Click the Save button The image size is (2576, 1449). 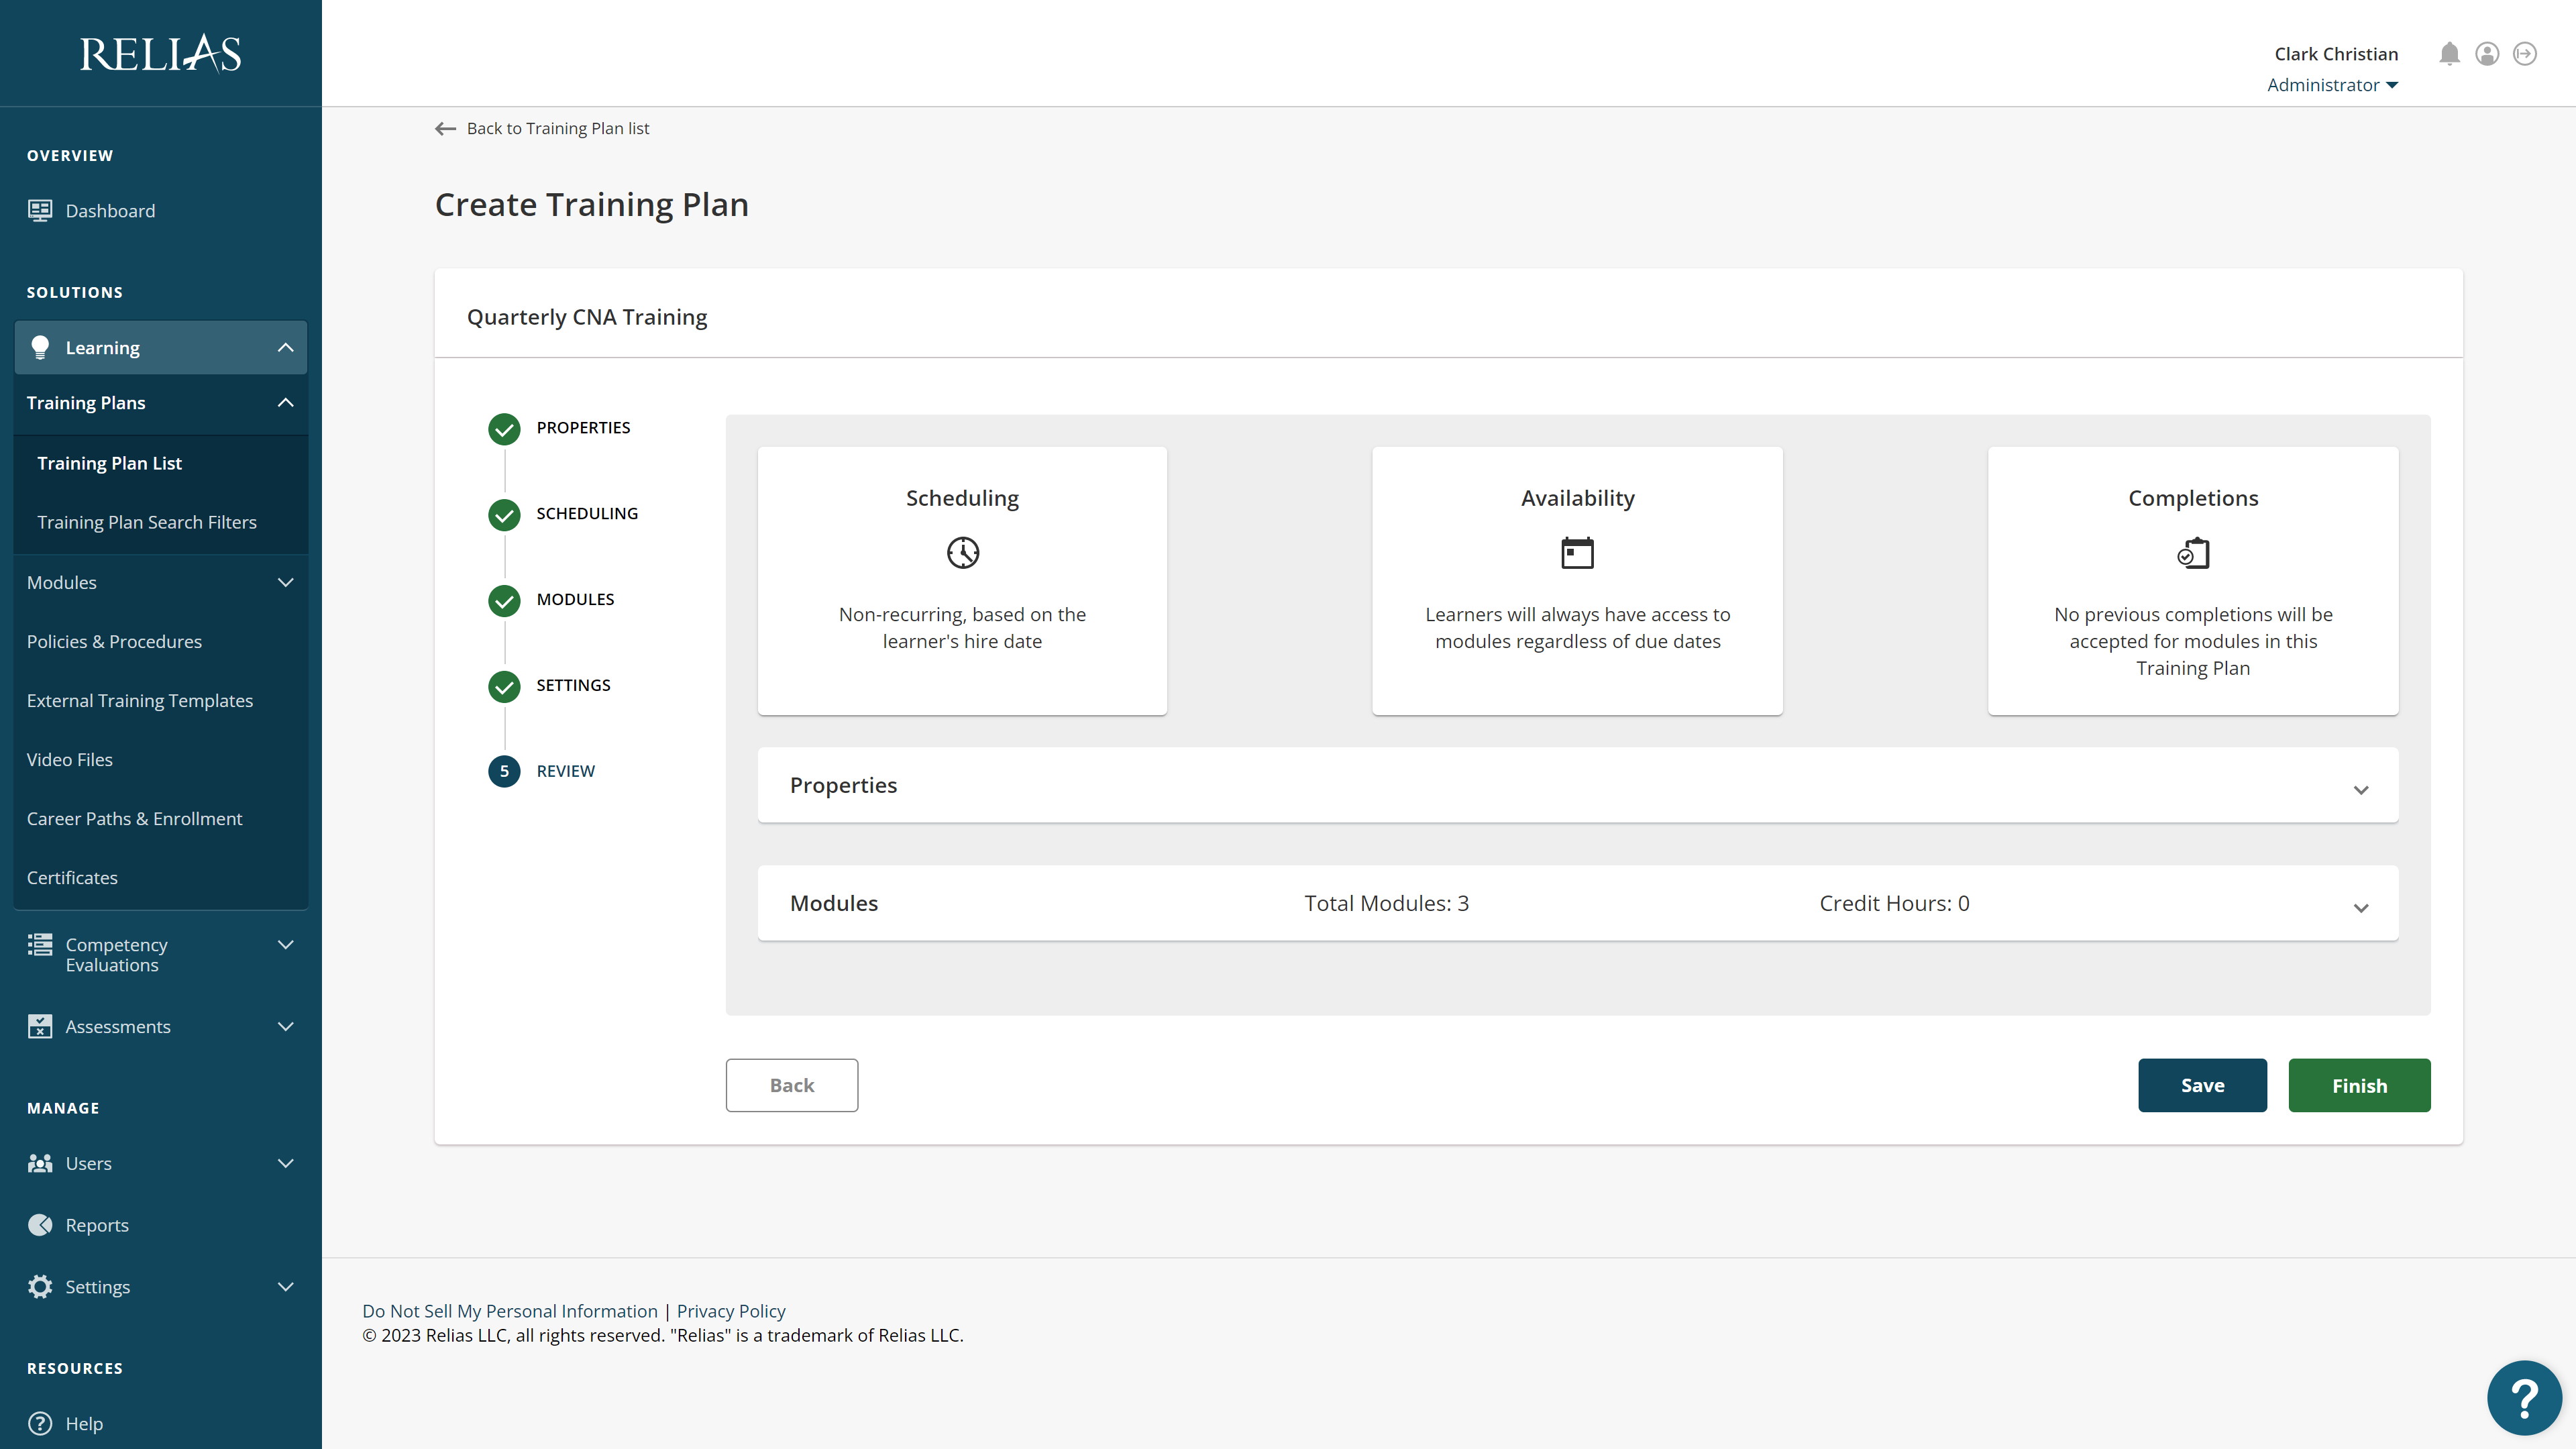[2202, 1085]
